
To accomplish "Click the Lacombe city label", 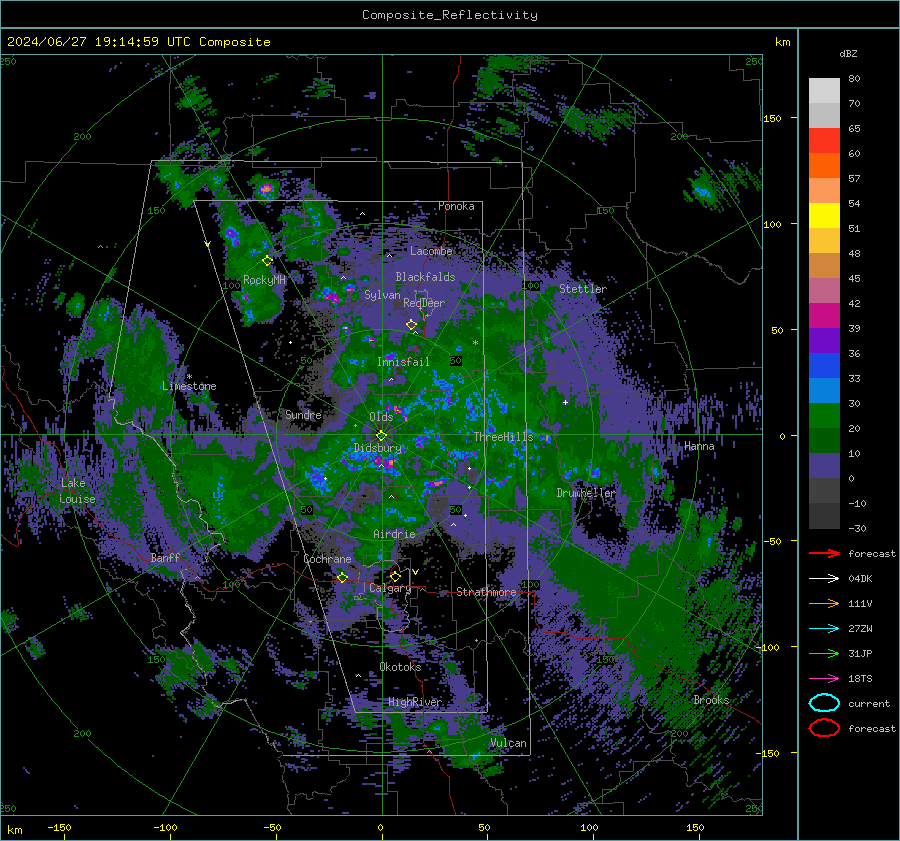I will pos(431,251).
